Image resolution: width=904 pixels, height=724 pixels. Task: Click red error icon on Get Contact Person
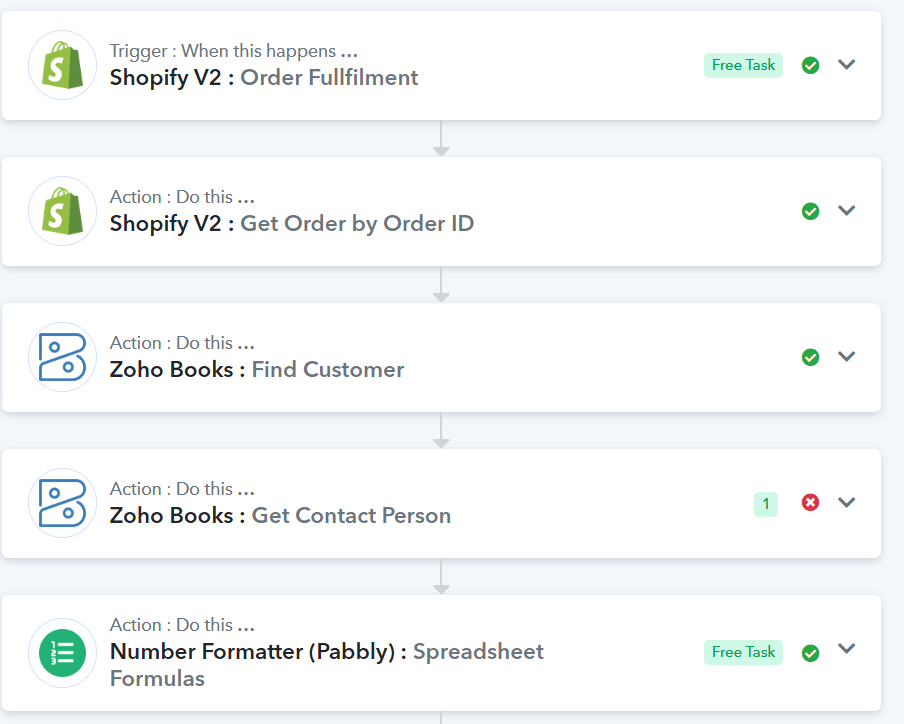click(x=810, y=503)
